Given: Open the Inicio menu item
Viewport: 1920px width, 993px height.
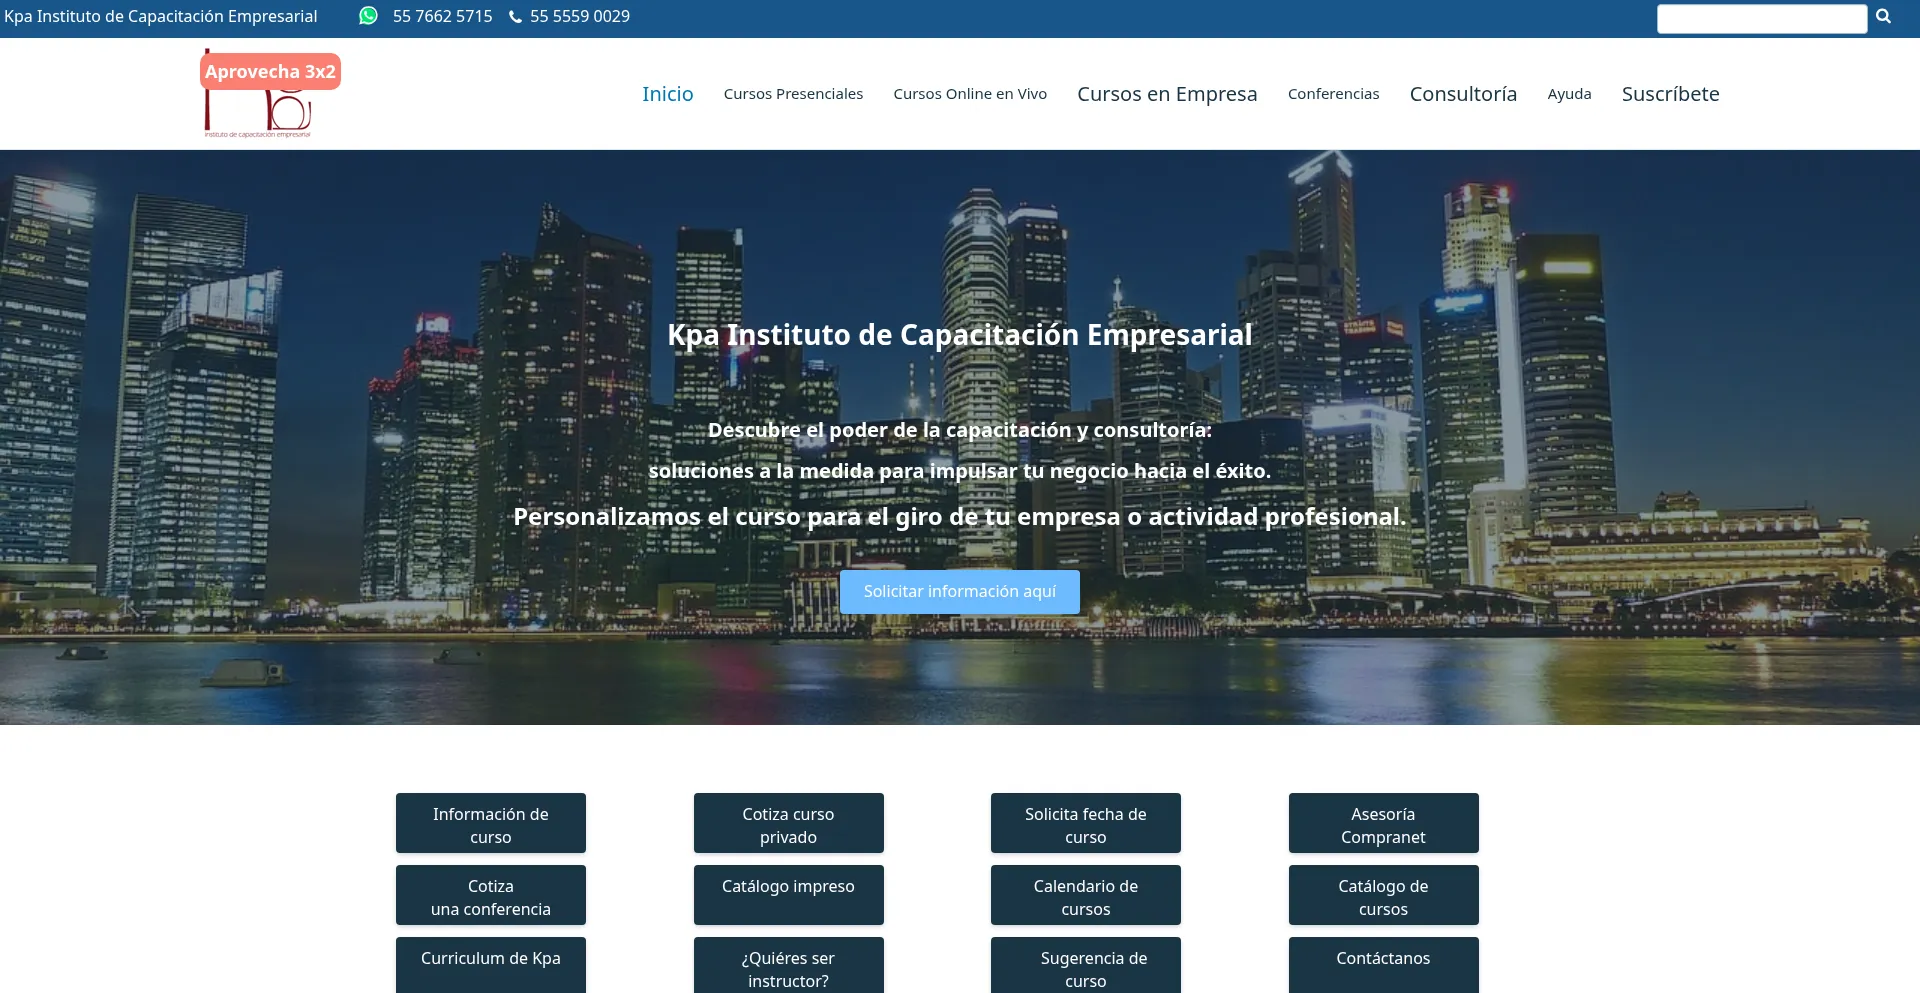Looking at the screenshot, I should (x=667, y=94).
